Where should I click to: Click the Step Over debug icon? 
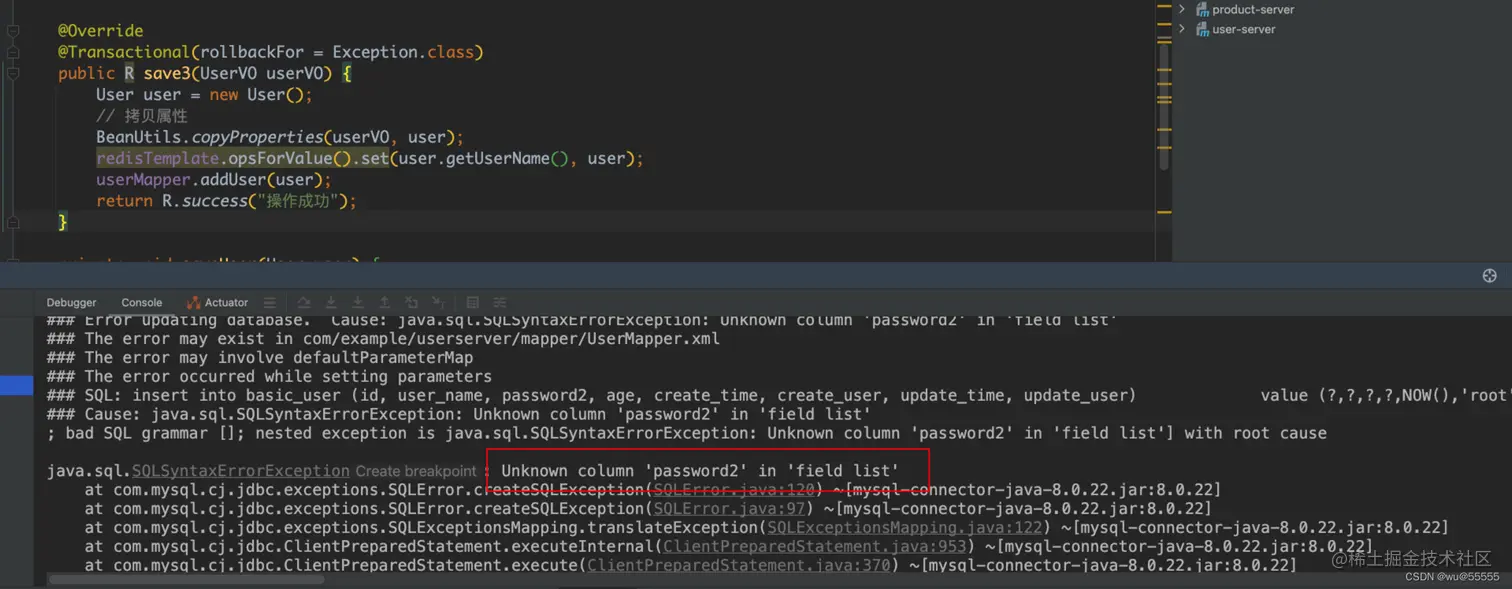(x=304, y=303)
